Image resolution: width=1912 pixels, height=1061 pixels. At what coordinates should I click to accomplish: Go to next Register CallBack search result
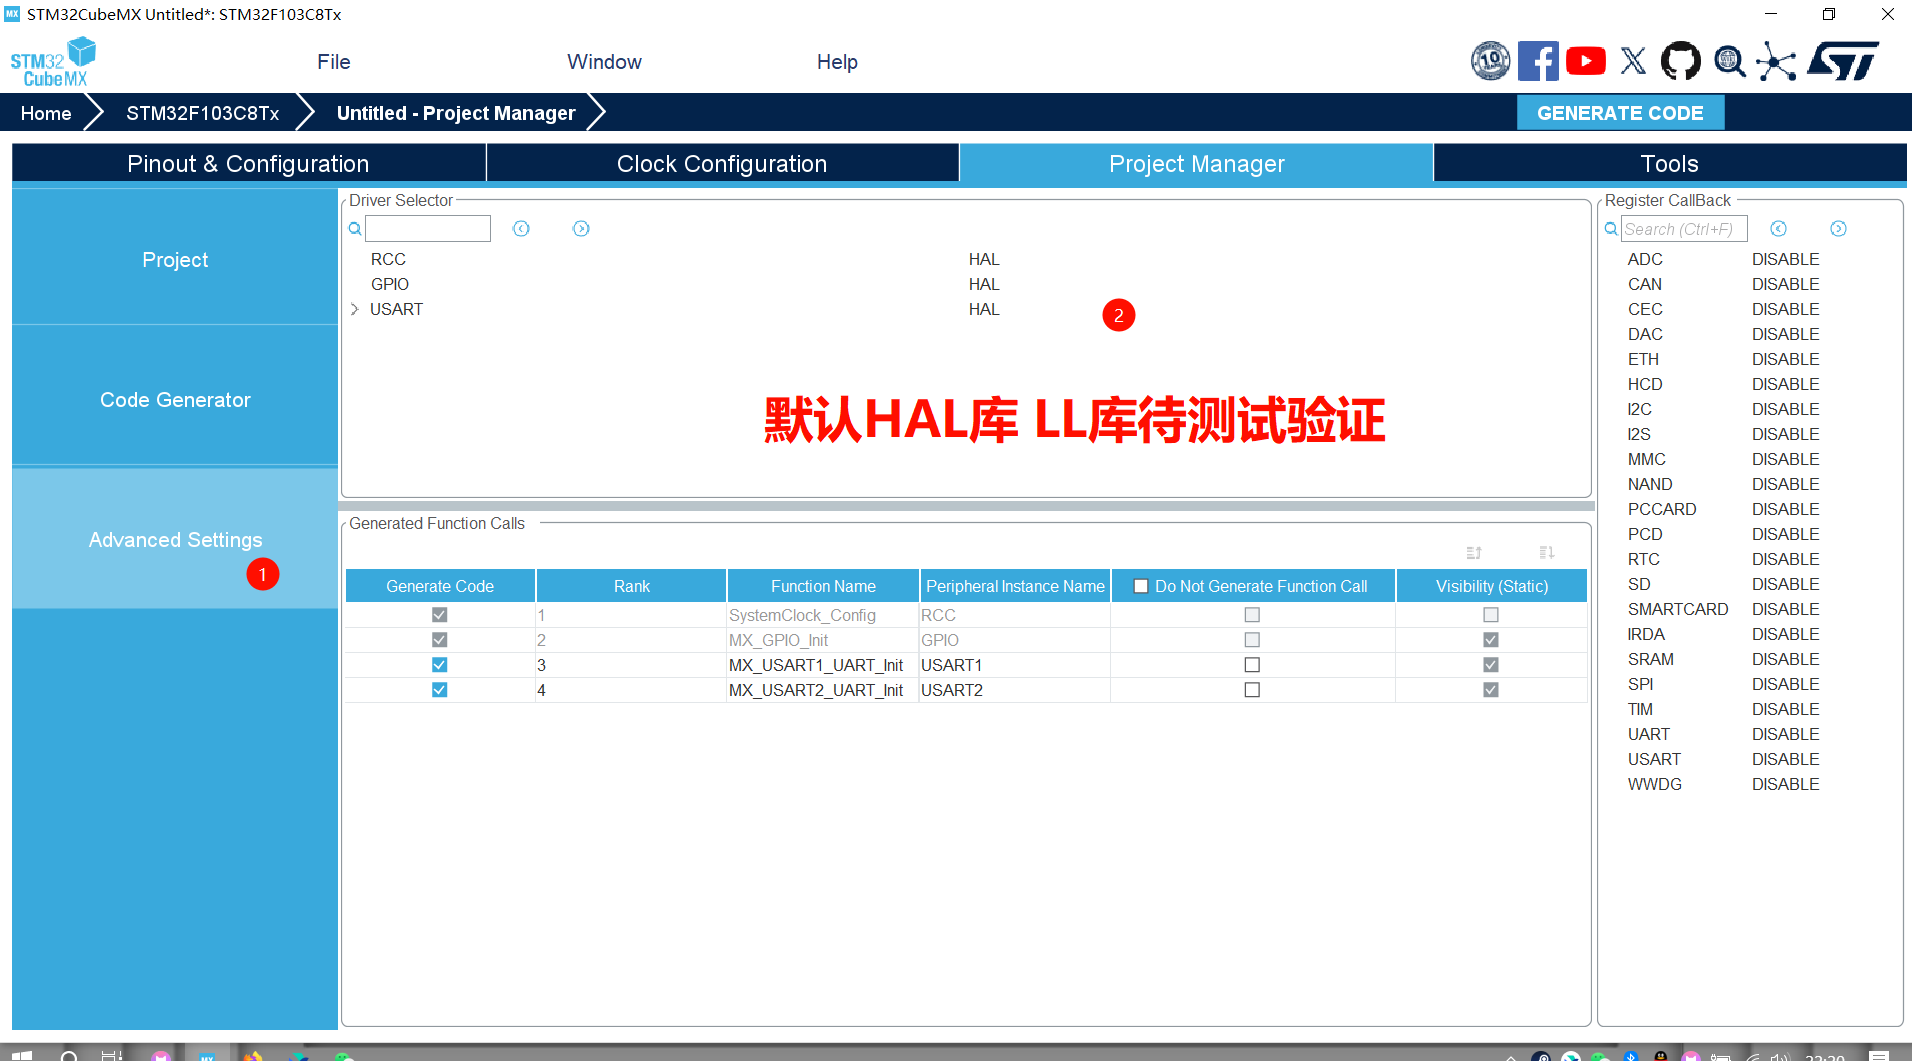tap(1838, 229)
